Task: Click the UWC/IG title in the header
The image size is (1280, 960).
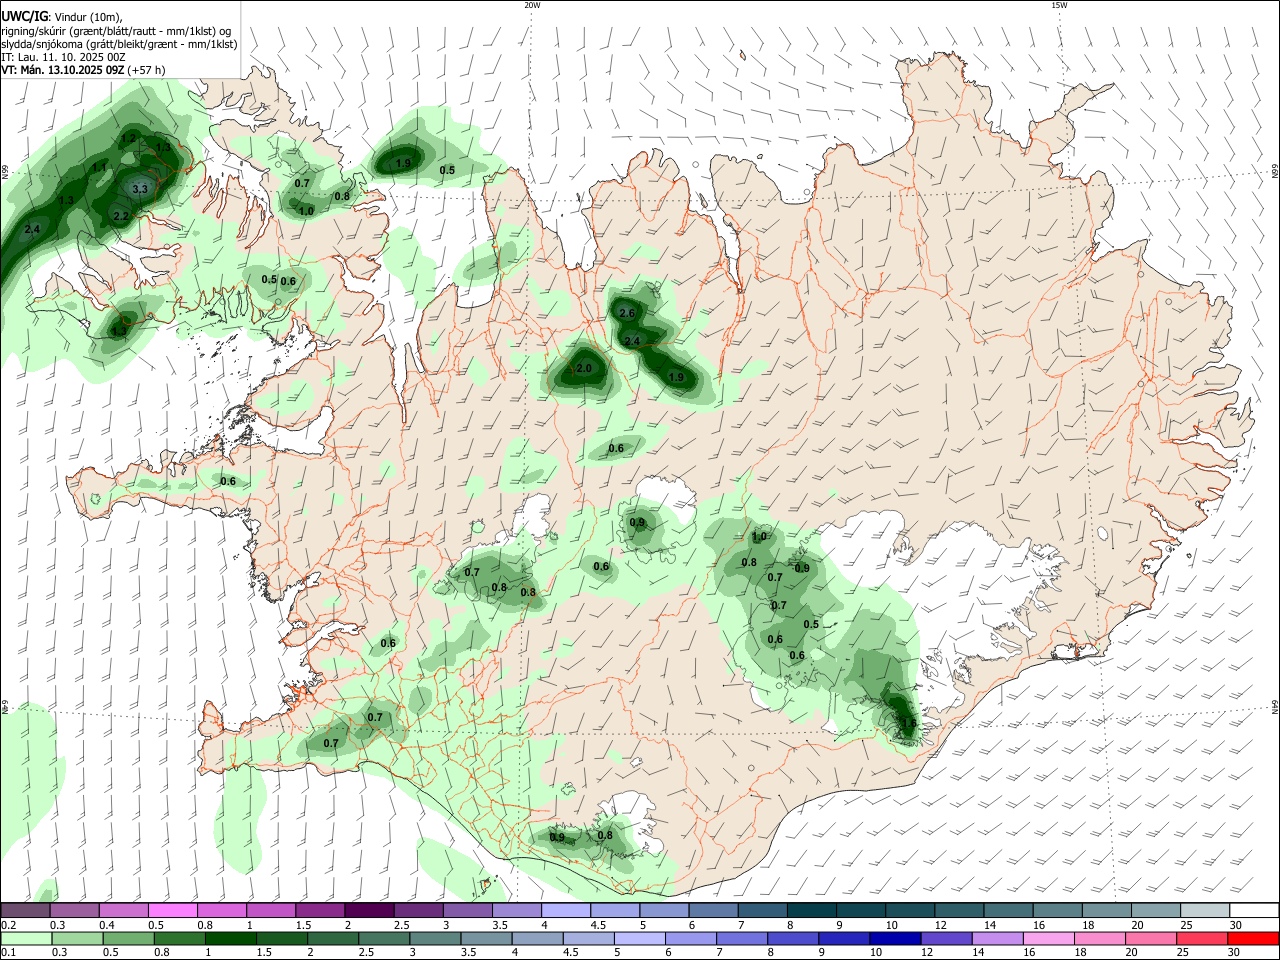Action: (24, 17)
